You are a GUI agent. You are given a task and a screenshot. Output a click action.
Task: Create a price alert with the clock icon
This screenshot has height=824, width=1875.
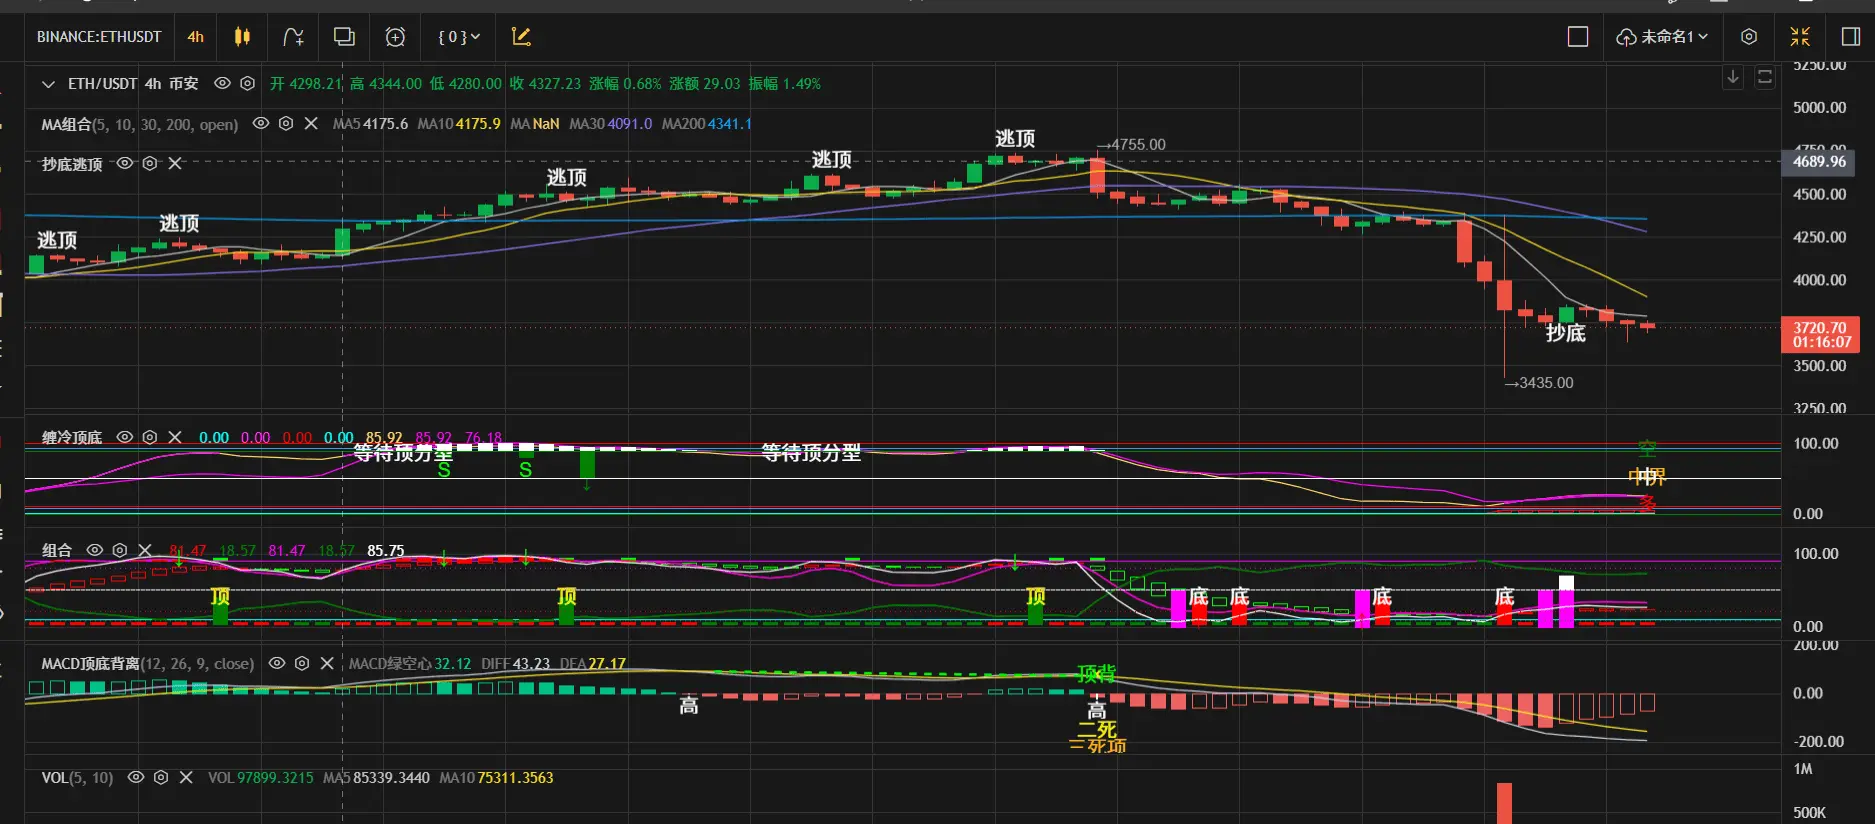point(396,37)
